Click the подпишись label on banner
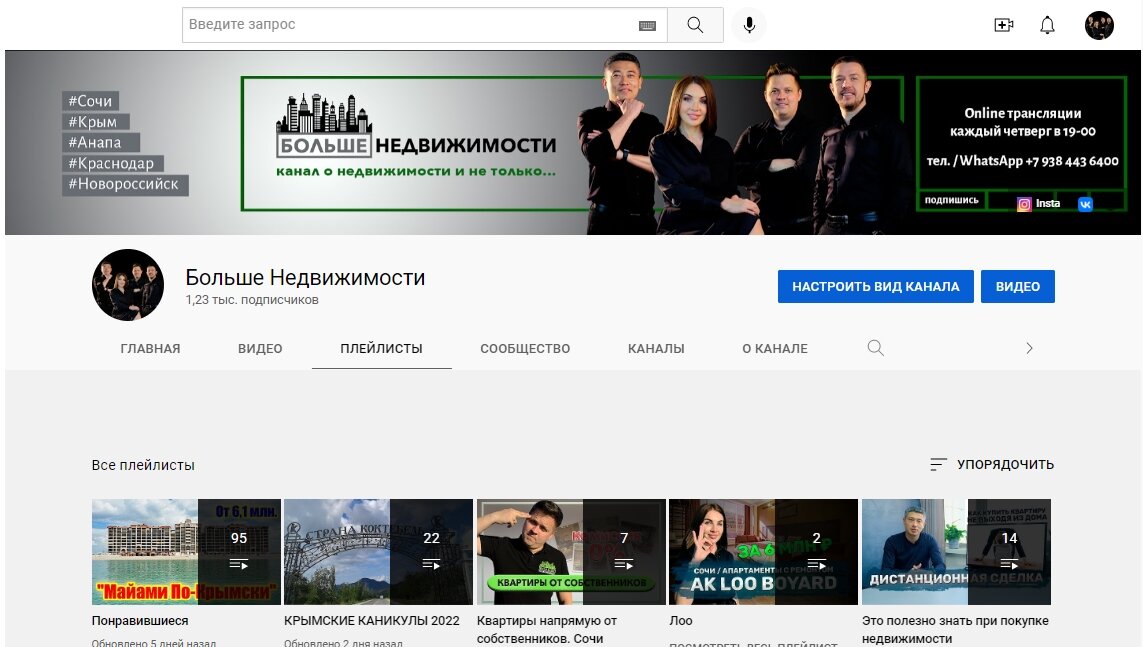Screen dimensions: 1143x647 (951, 200)
